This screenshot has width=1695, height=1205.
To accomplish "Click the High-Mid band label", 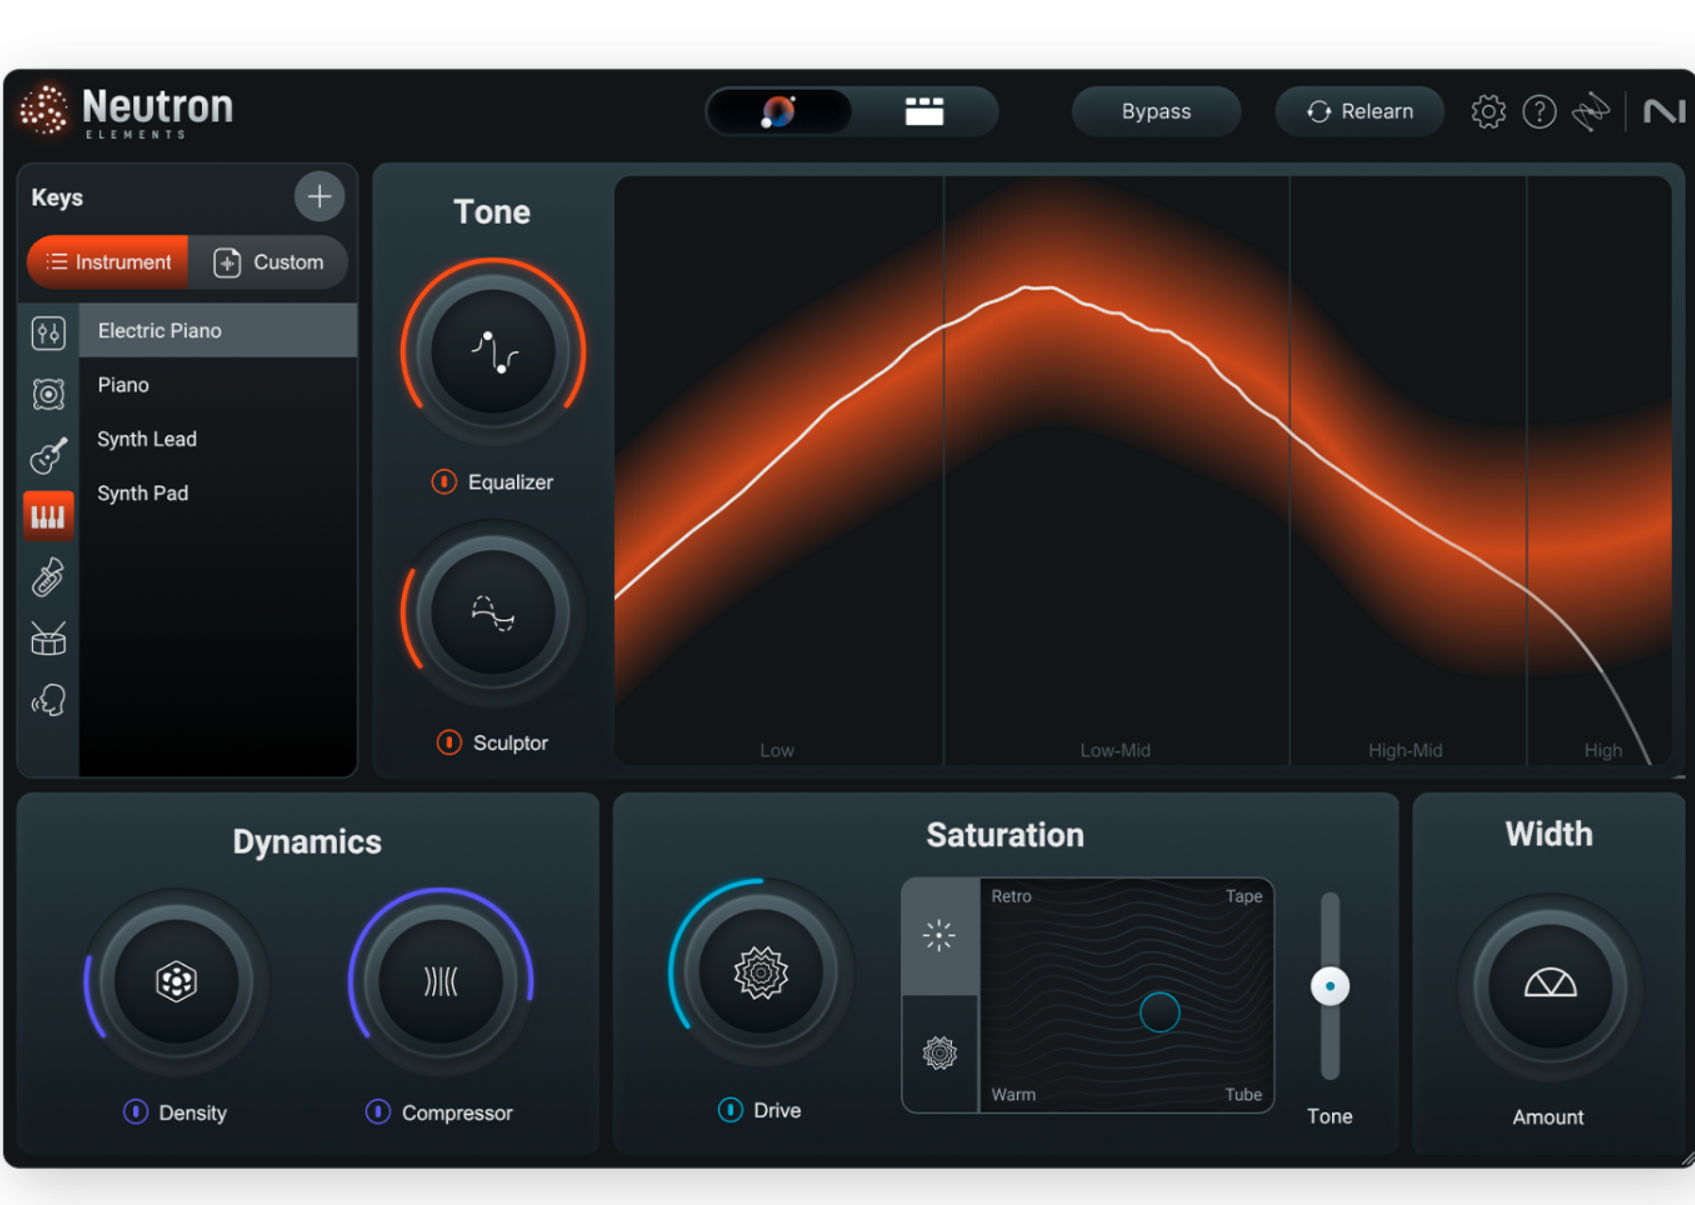I will (1405, 750).
